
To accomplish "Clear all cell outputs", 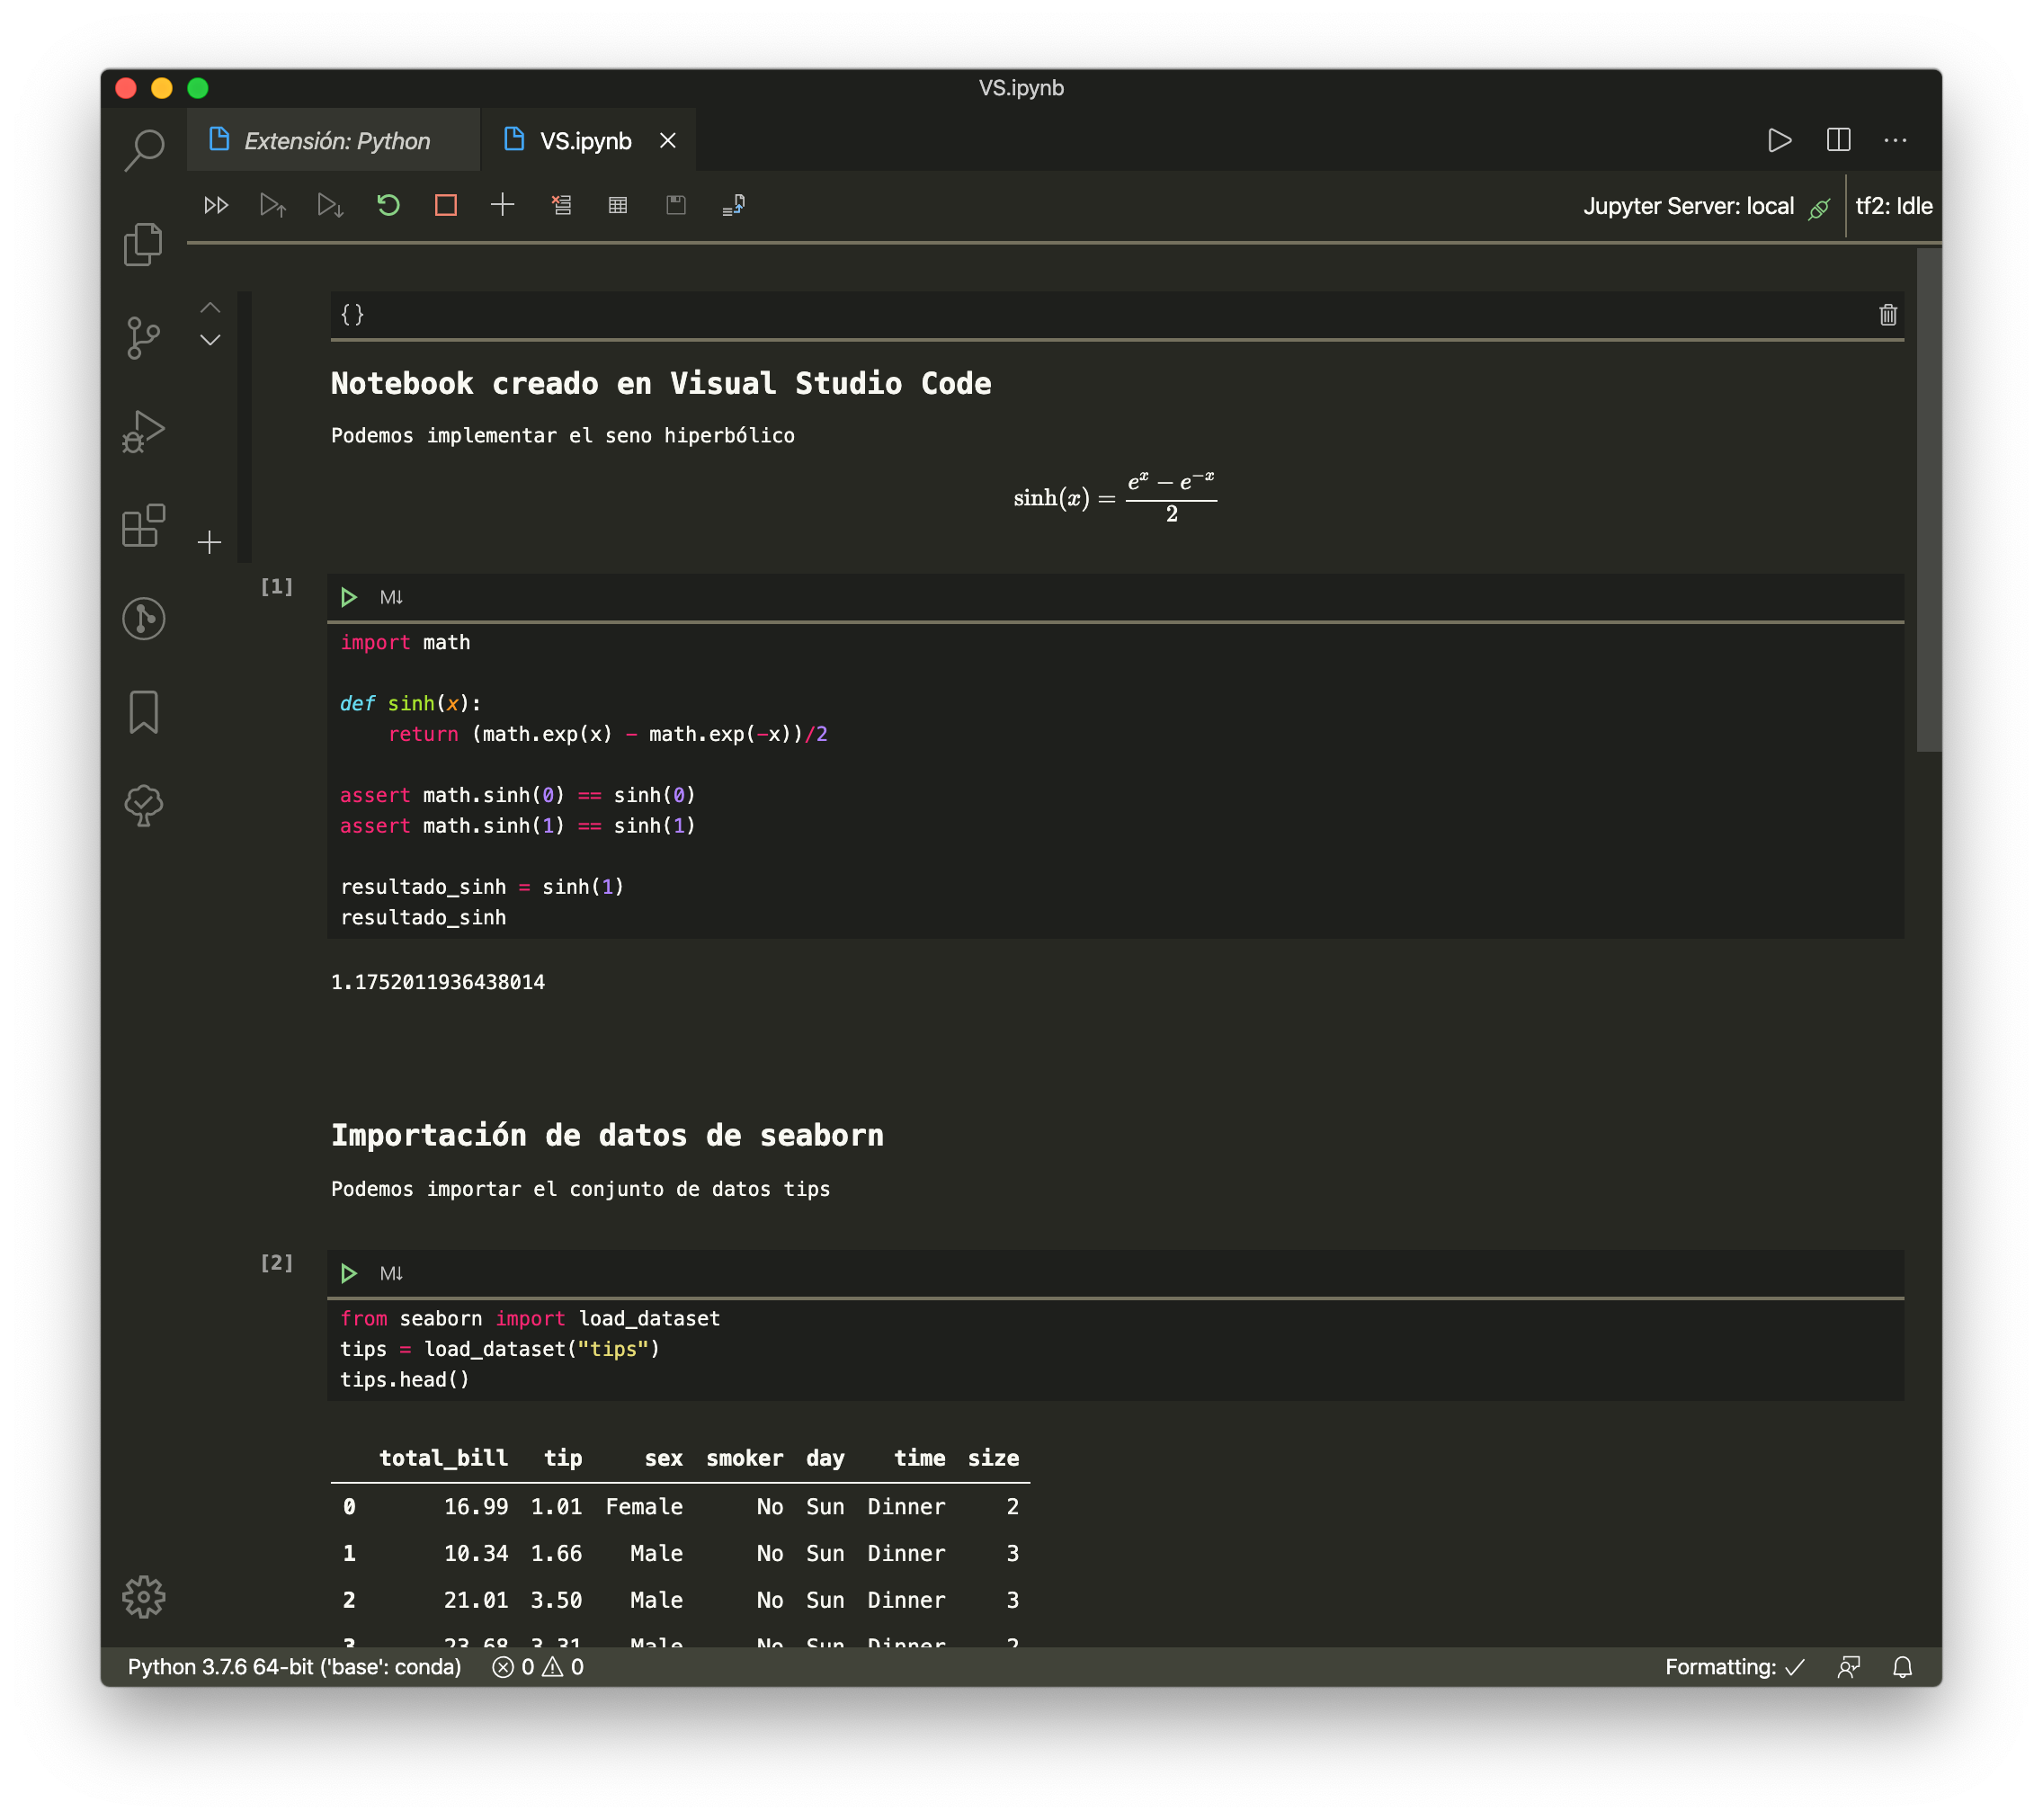I will pos(561,205).
